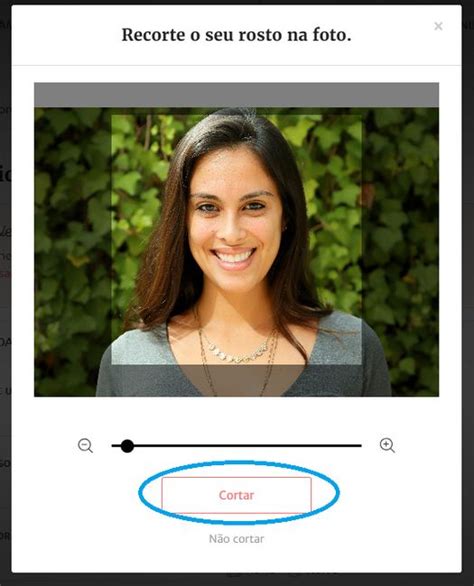This screenshot has width=474, height=586.
Task: Click the black zoom slider handle
Action: pyautogui.click(x=127, y=446)
